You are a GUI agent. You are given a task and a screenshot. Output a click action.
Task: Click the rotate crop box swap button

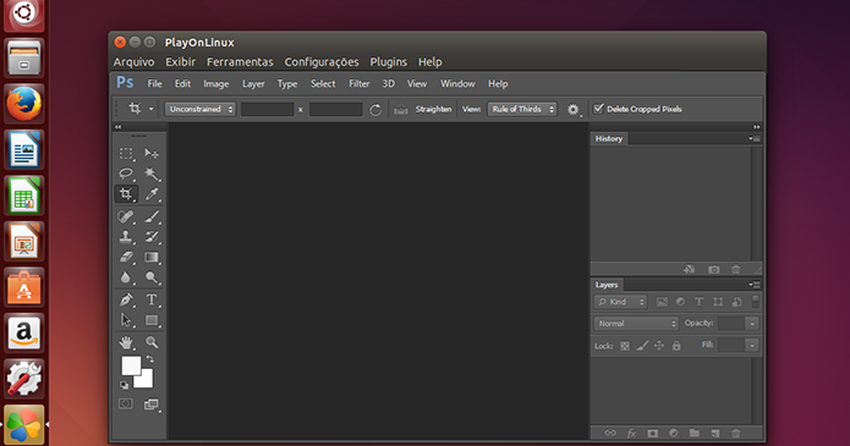click(375, 109)
